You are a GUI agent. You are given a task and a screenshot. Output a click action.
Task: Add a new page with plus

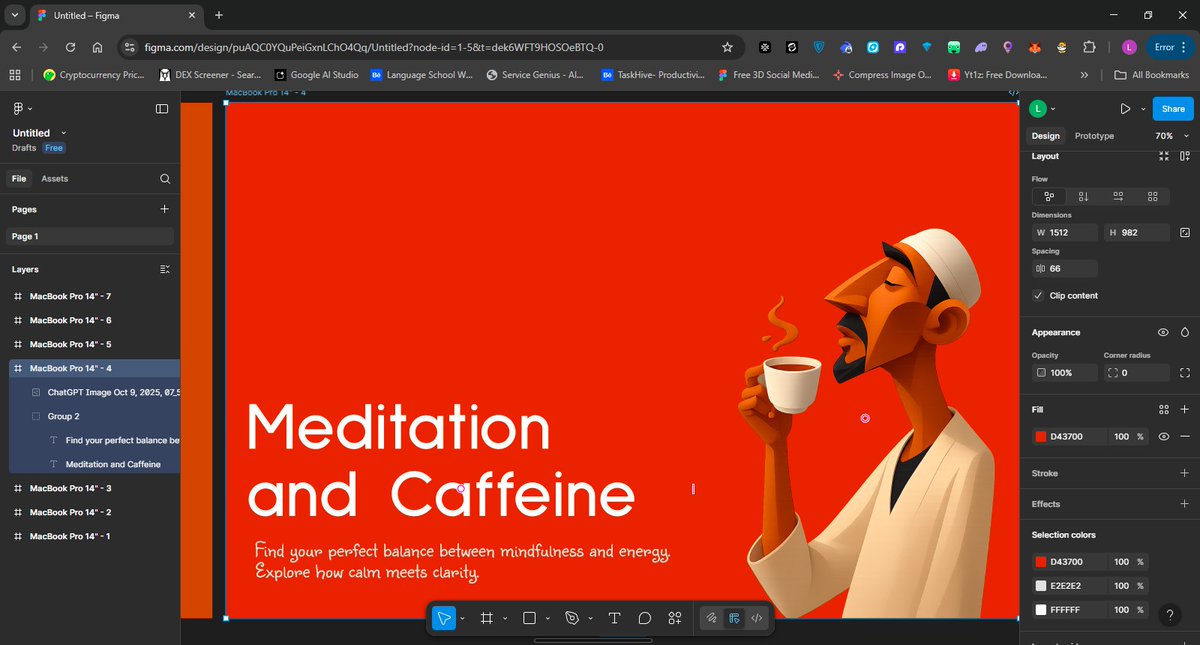coord(165,209)
